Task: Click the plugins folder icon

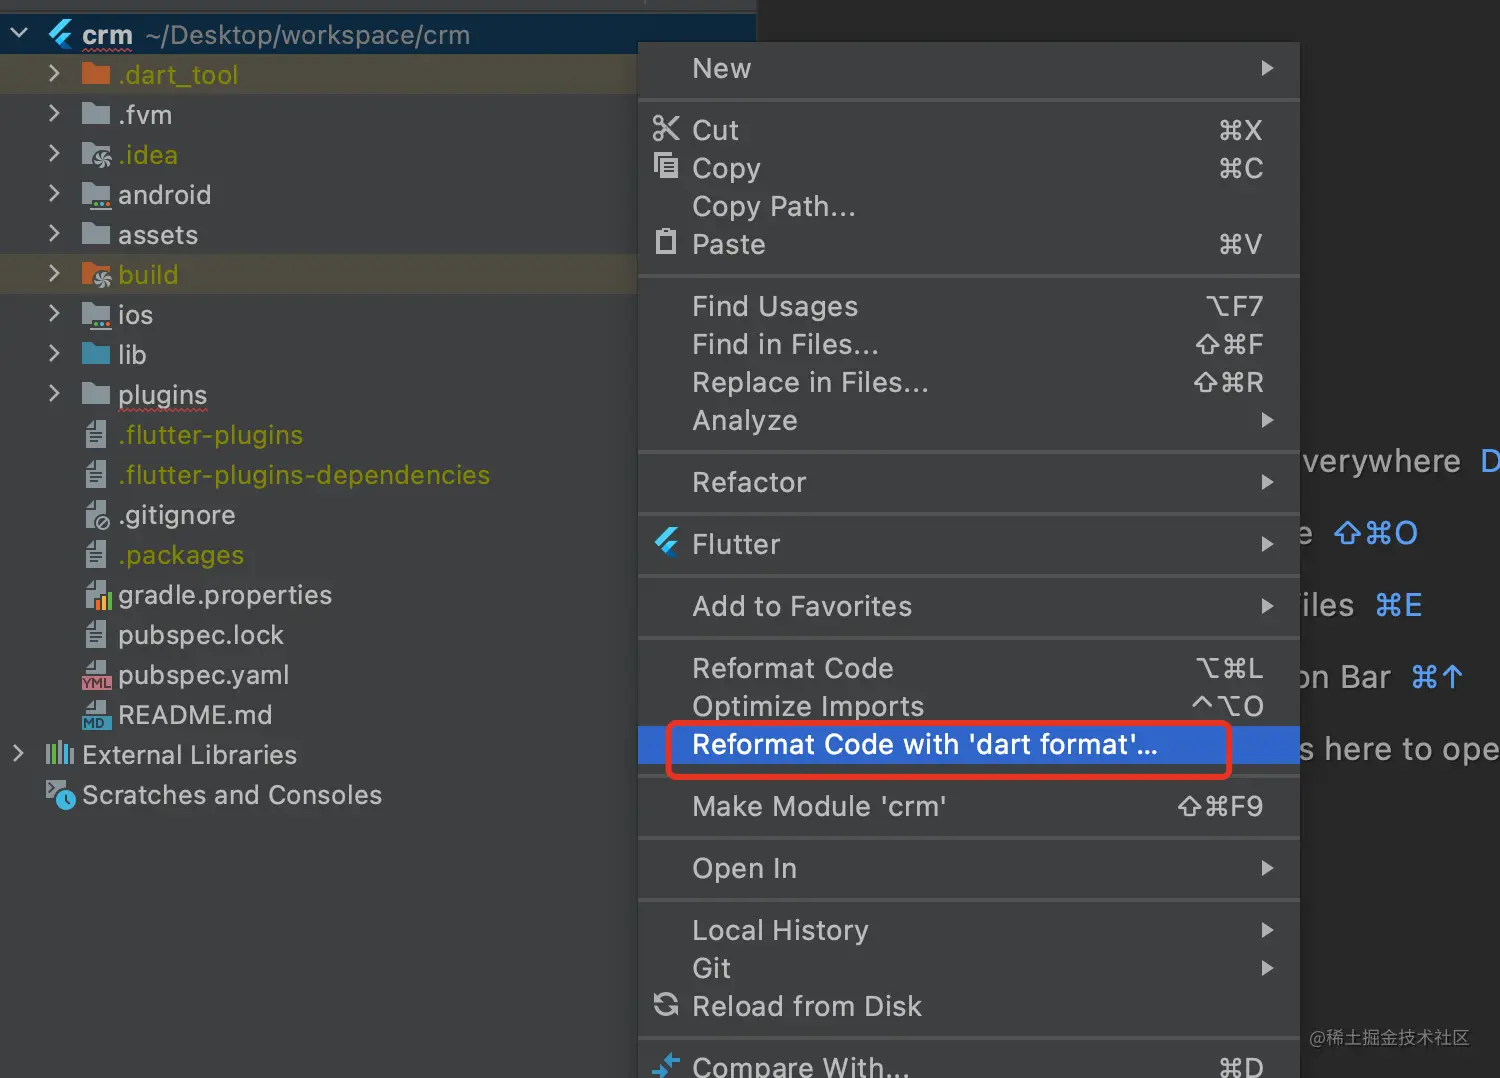Action: click(x=96, y=394)
